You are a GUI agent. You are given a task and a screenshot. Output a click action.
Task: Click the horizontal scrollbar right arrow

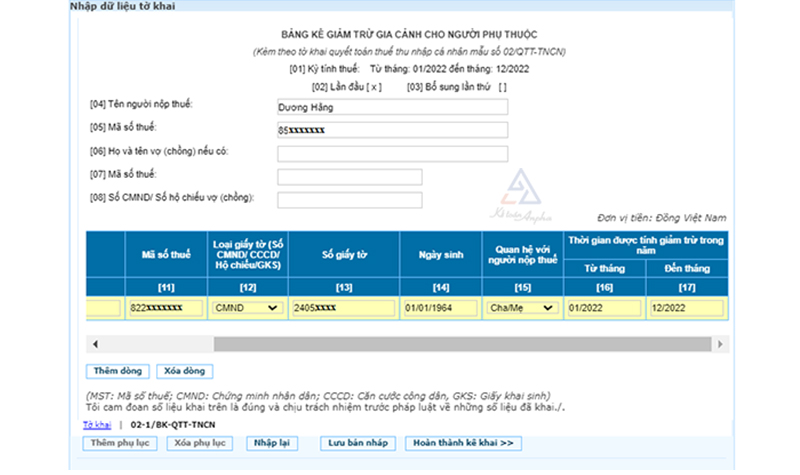720,344
